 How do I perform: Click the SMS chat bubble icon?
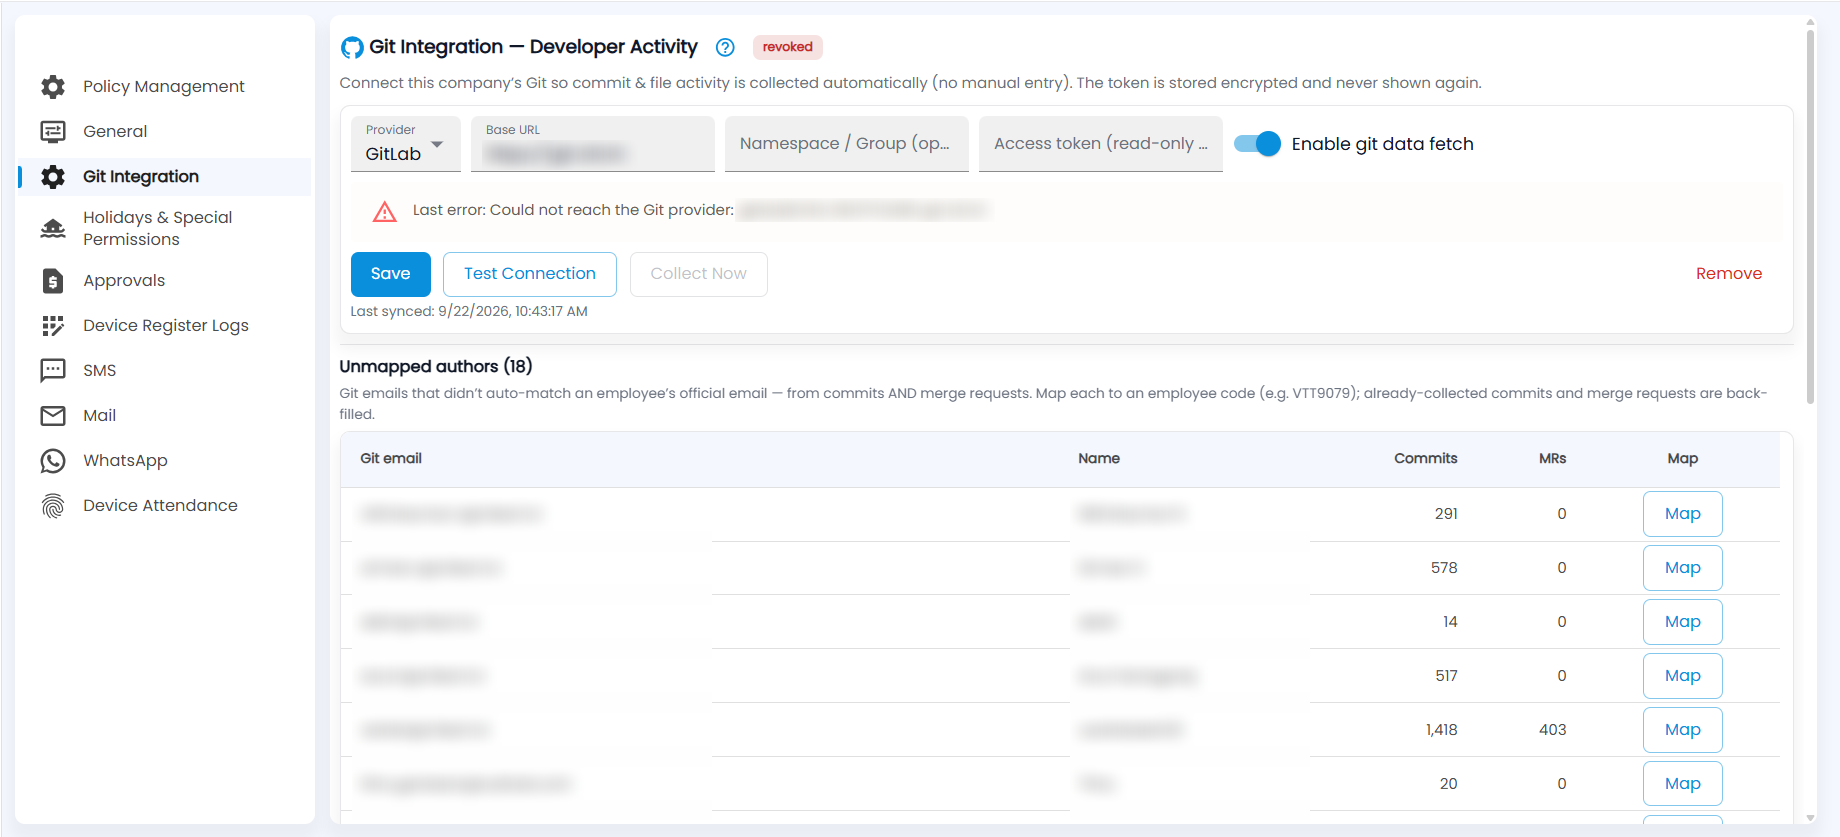[x=53, y=371]
